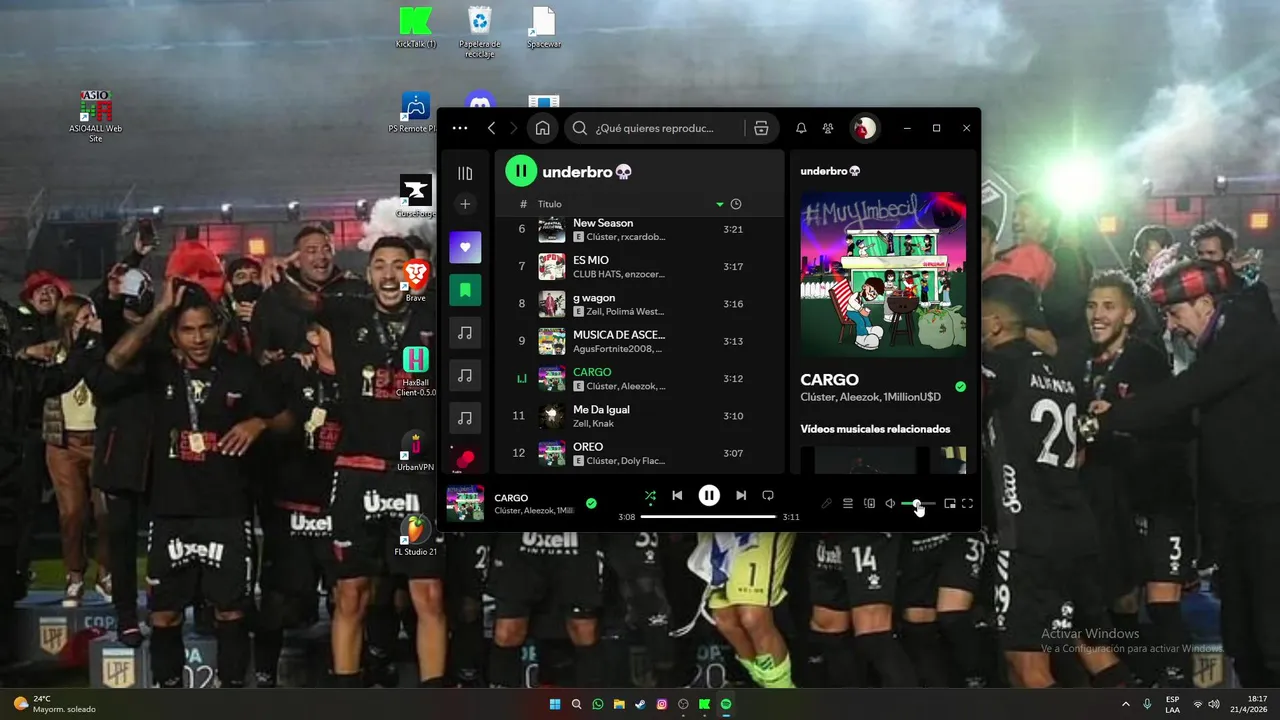
Task: Open the ESP LAA language switcher
Action: click(1172, 704)
